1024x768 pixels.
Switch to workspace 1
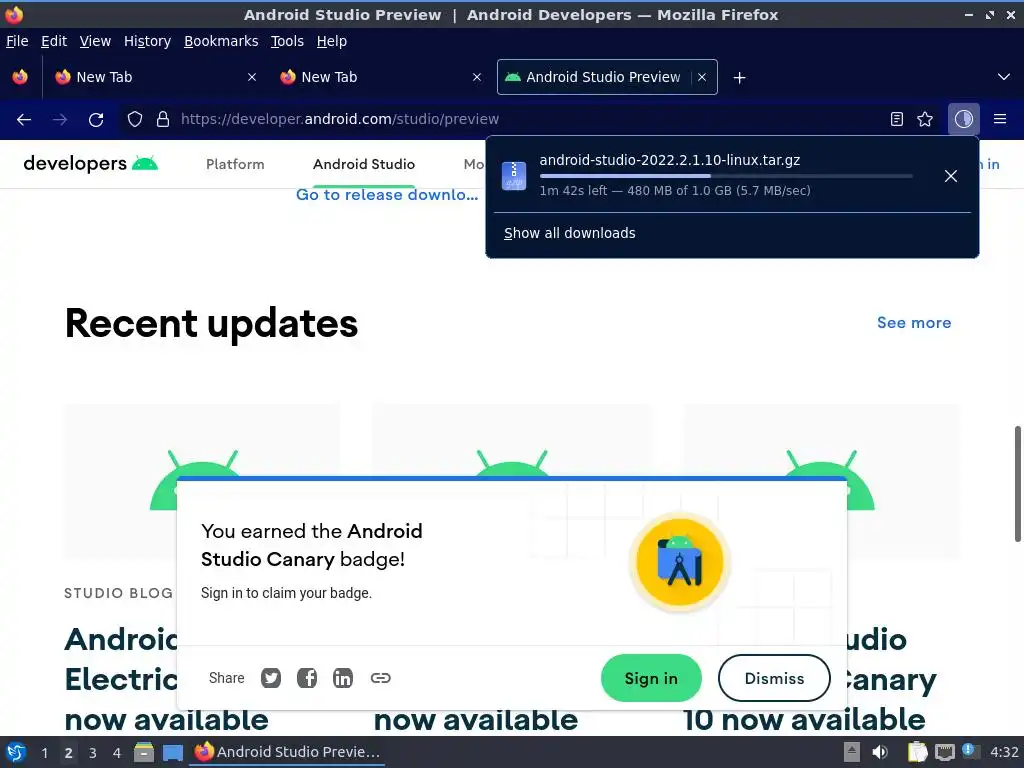[x=44, y=753]
